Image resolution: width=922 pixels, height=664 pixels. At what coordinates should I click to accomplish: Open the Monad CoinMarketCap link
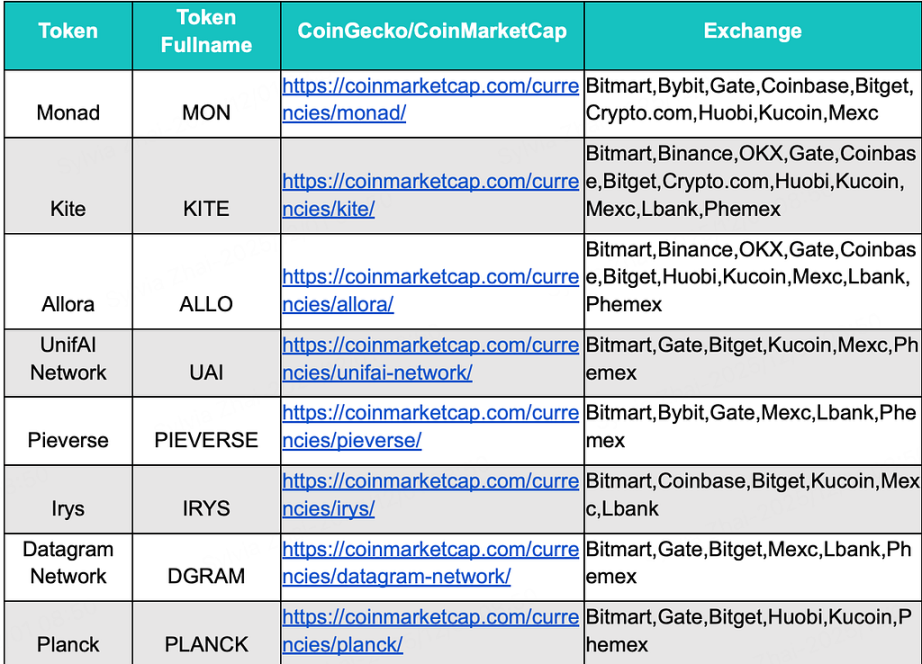point(430,86)
